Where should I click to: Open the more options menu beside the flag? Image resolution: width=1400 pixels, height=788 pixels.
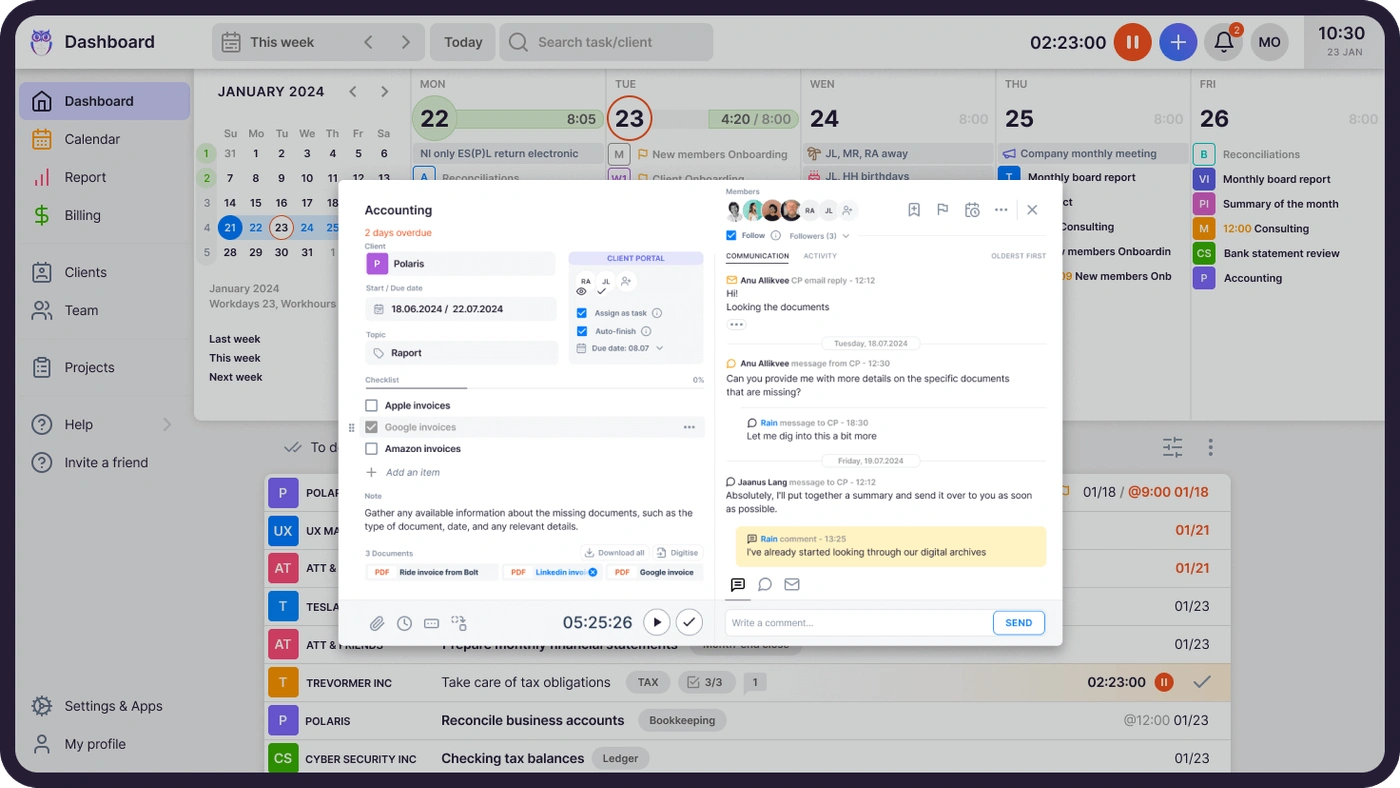(1001, 210)
